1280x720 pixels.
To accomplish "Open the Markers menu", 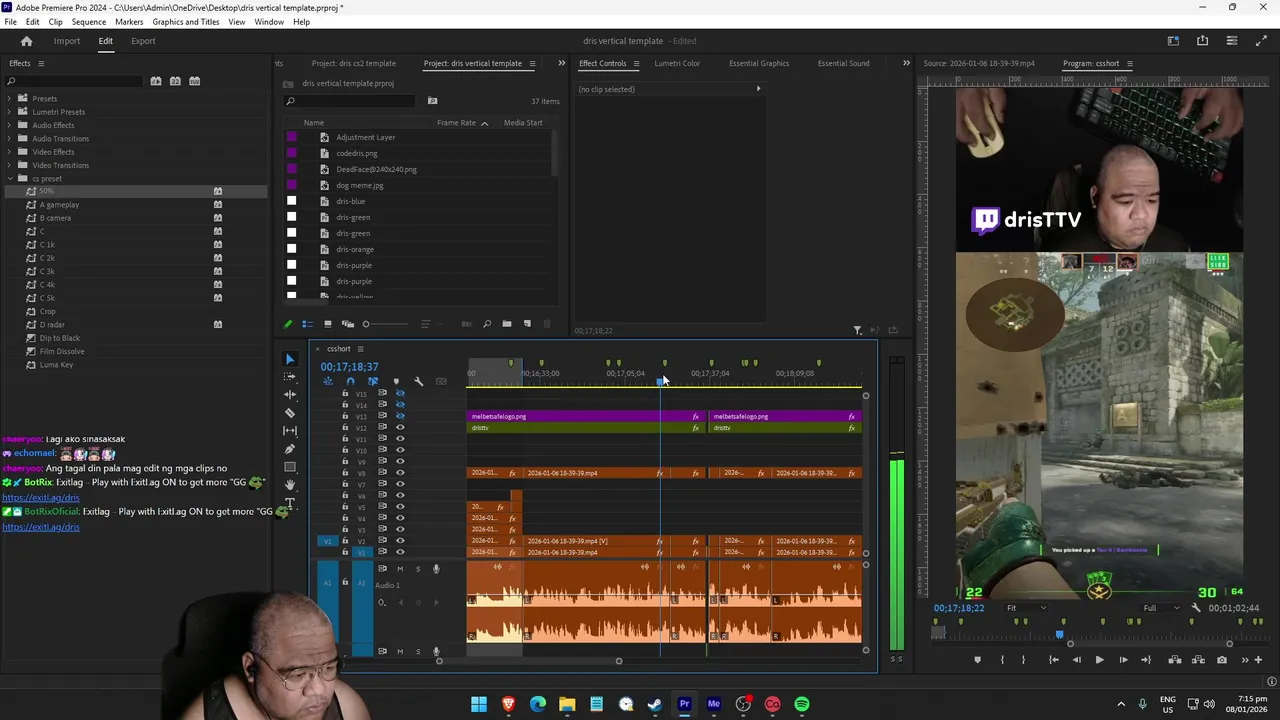I will (129, 22).
